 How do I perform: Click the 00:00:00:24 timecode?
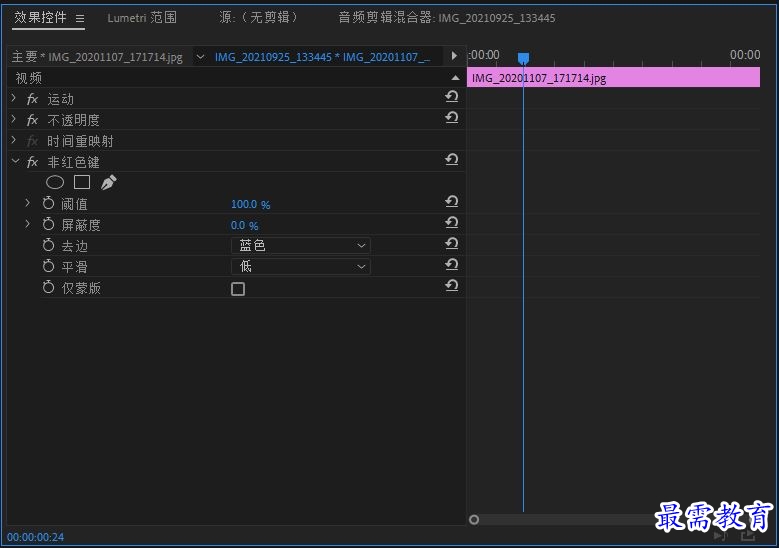(x=36, y=537)
